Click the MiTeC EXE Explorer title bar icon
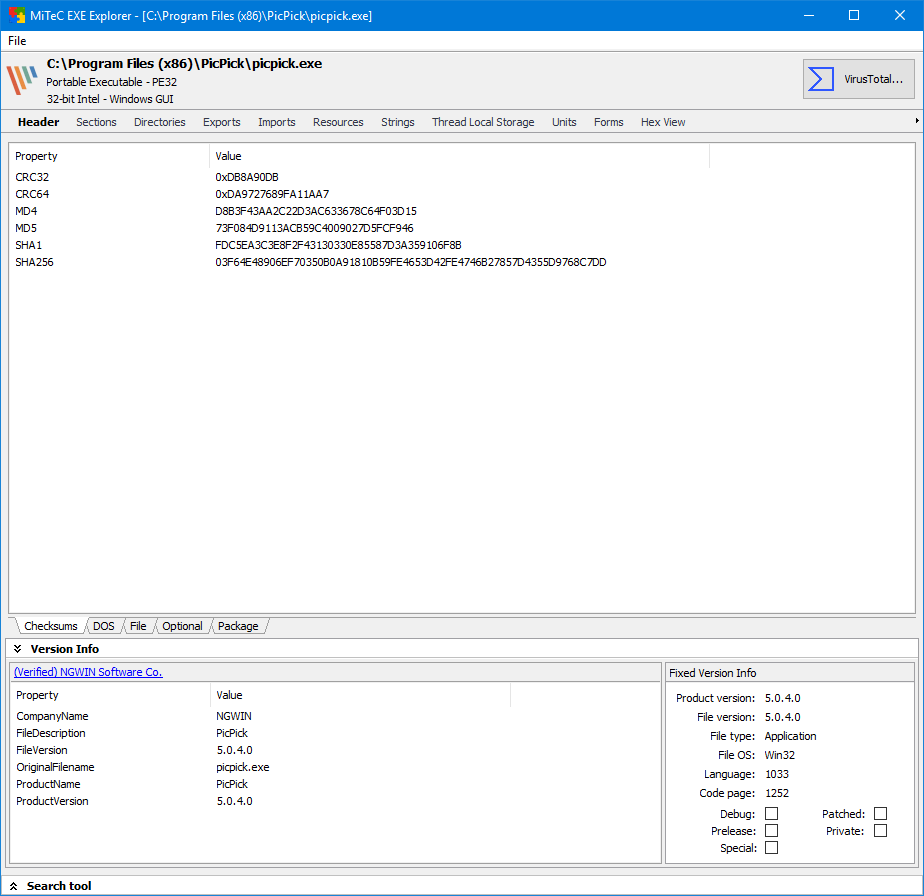The height and width of the screenshot is (896, 924). pos(16,15)
